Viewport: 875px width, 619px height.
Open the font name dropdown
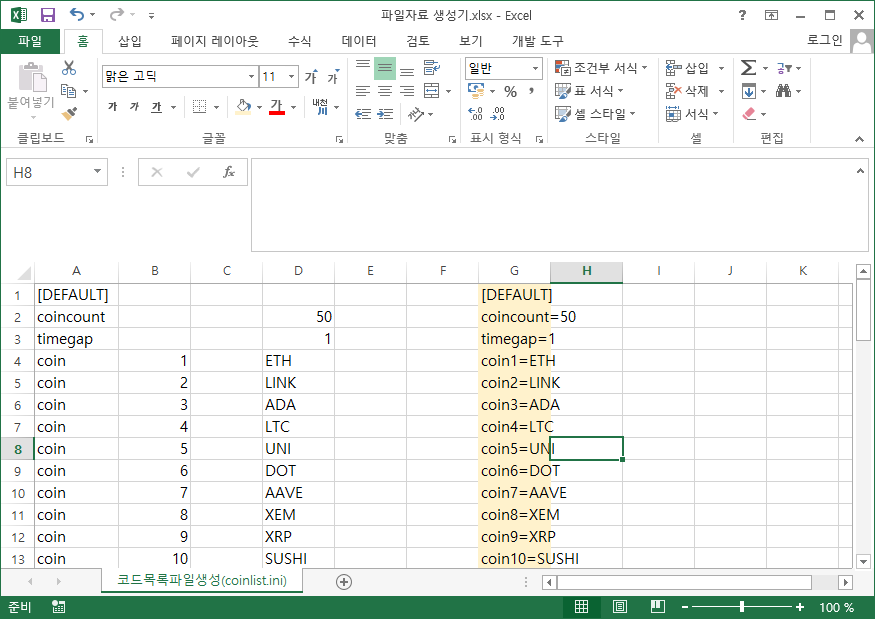coord(251,77)
